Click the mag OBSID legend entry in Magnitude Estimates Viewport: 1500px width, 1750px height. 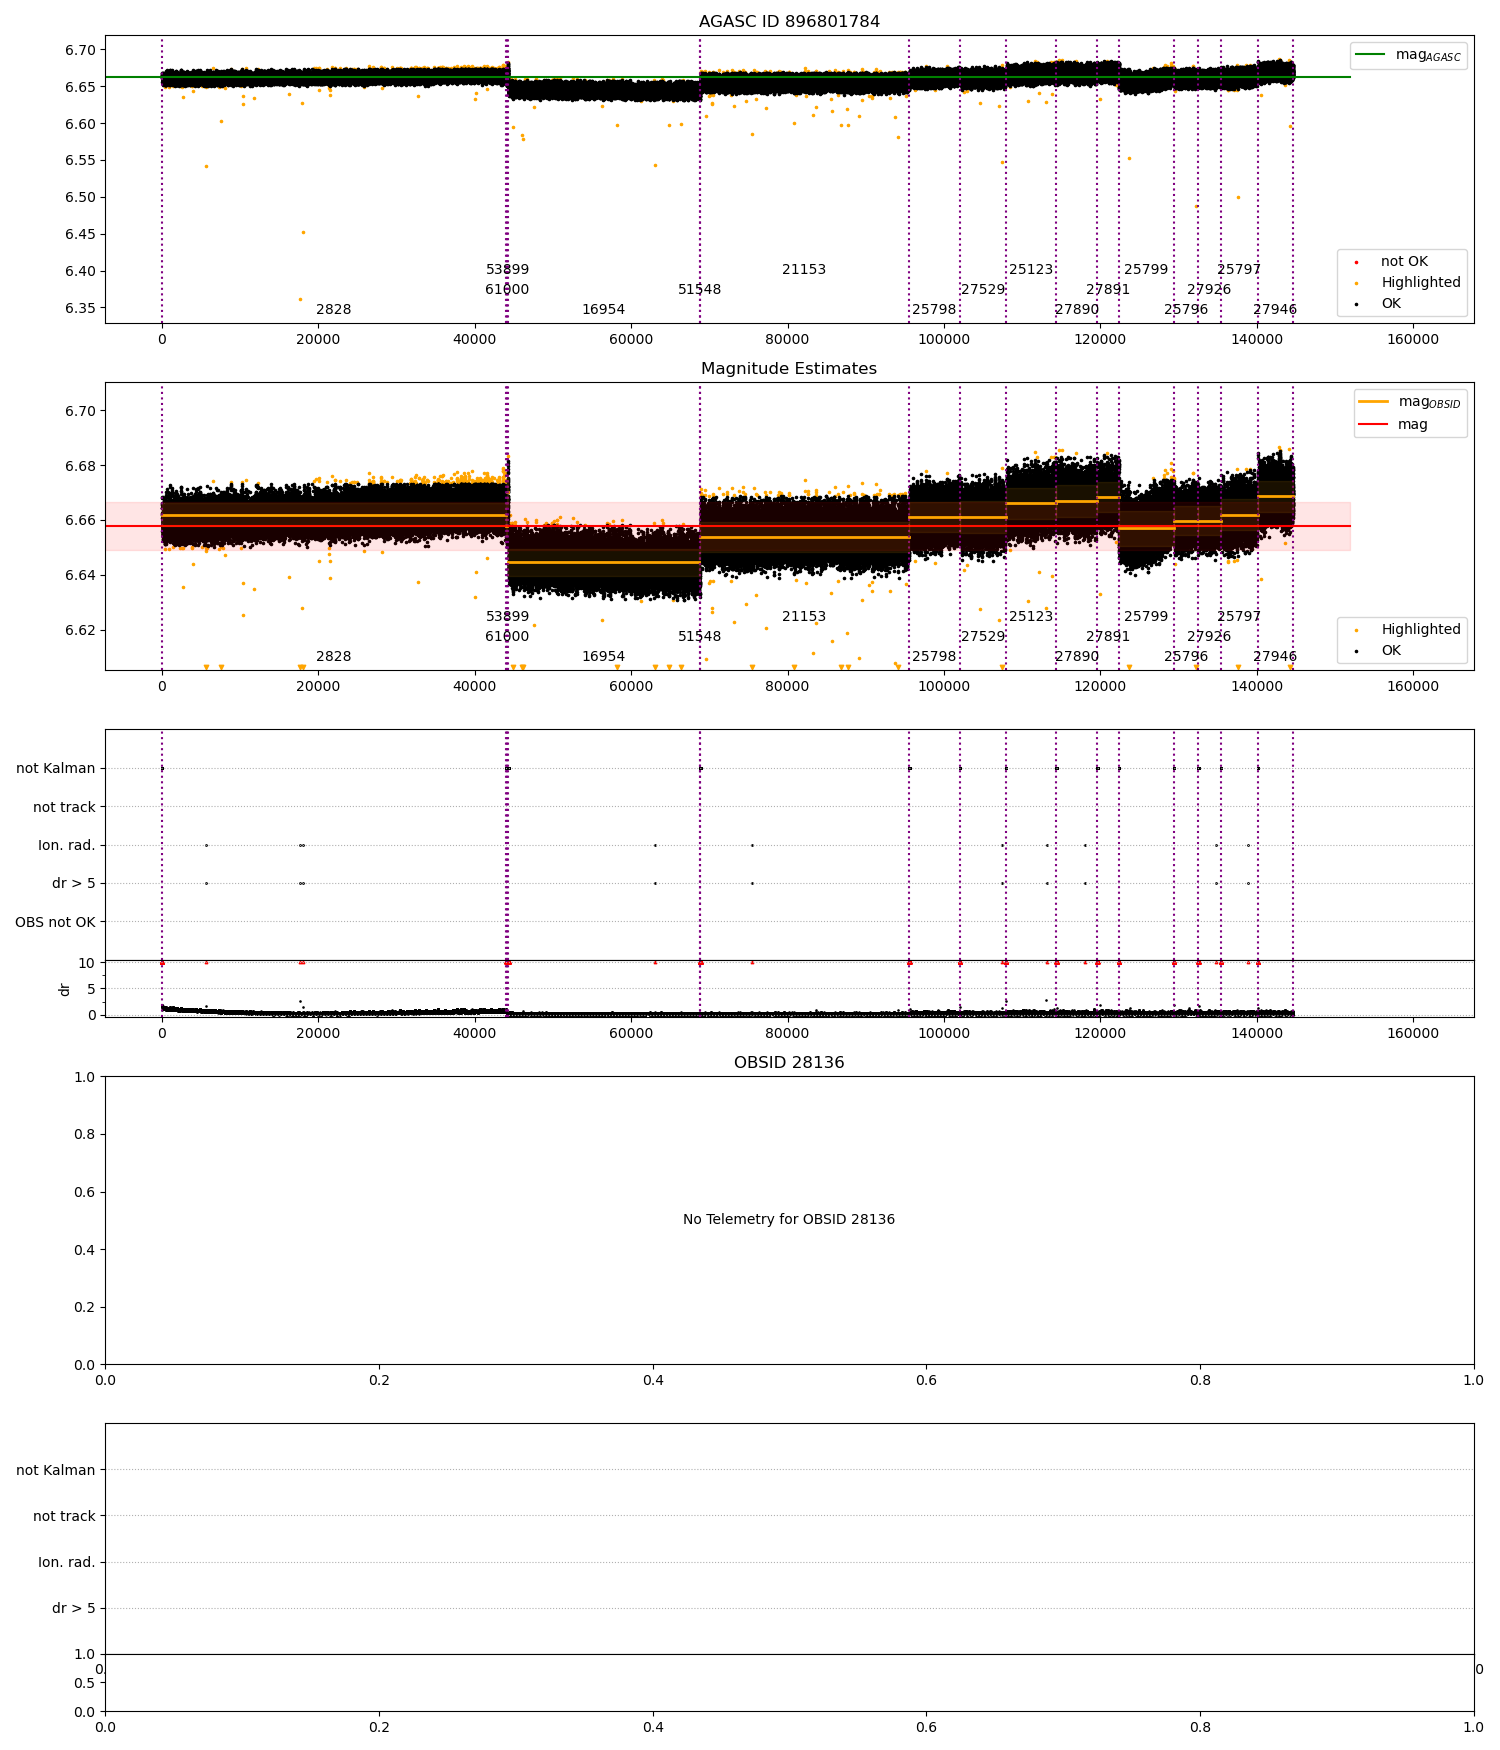pyautogui.click(x=1410, y=402)
